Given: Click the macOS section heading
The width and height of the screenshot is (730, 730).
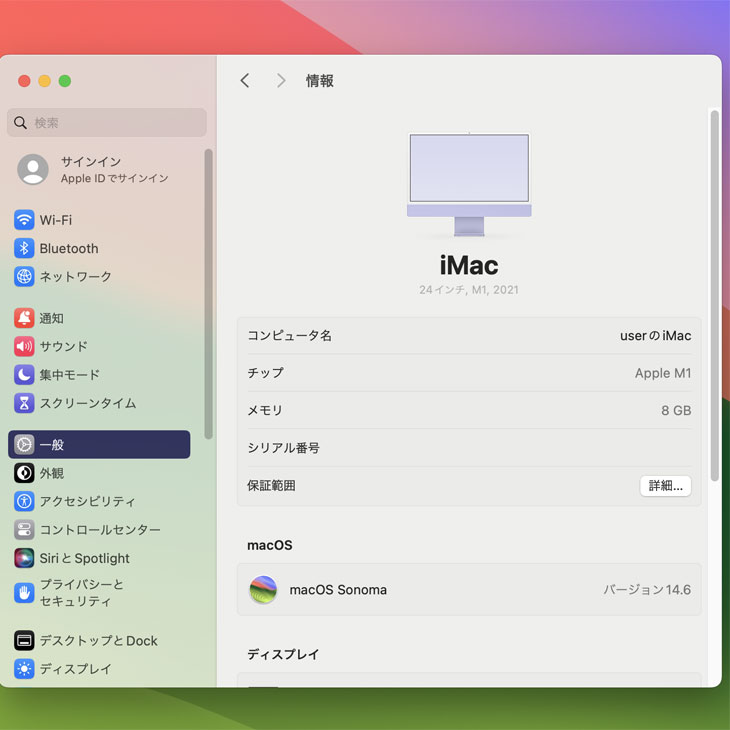Looking at the screenshot, I should [270, 545].
